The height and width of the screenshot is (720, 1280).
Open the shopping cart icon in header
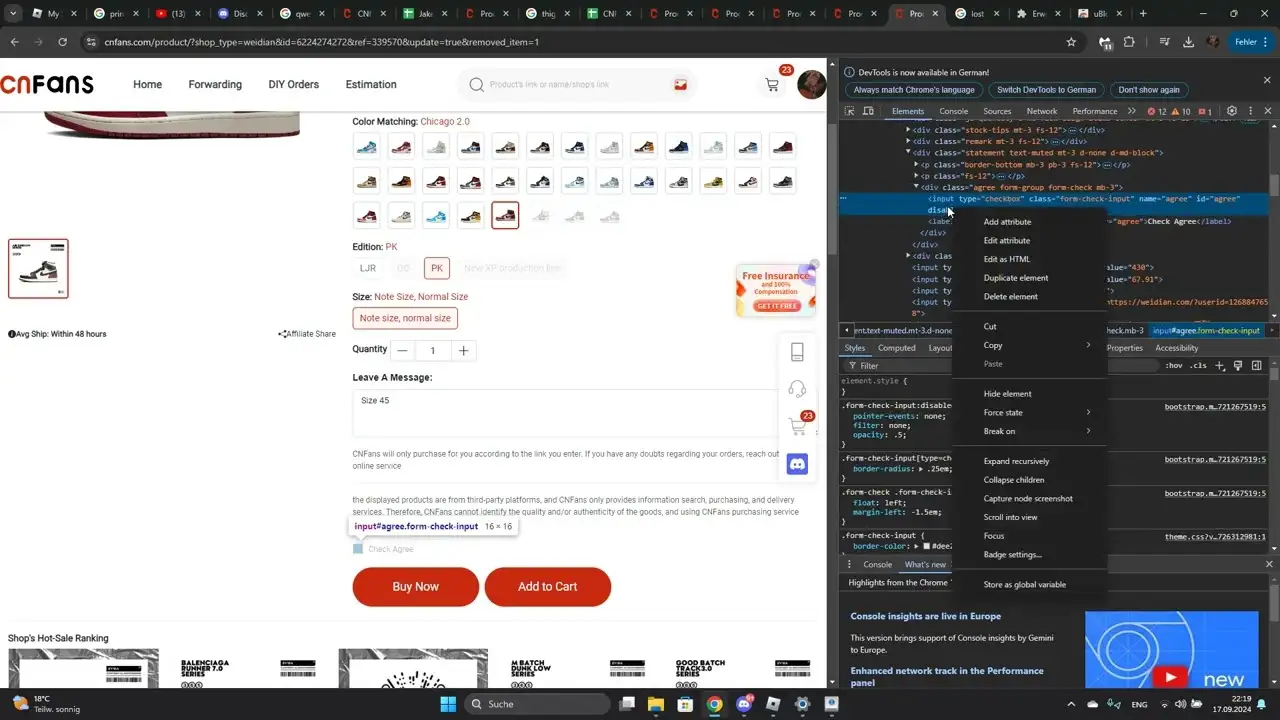(772, 85)
